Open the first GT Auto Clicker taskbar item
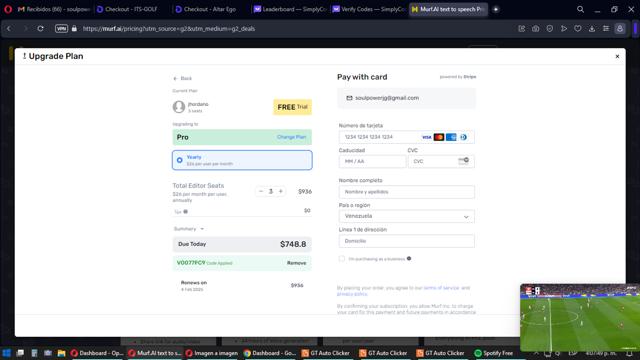This screenshot has height=360, width=640. [326, 353]
